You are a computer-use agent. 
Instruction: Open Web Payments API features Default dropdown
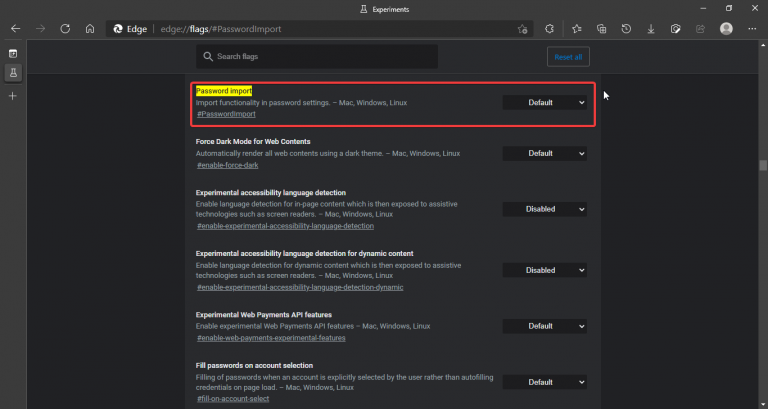point(545,326)
